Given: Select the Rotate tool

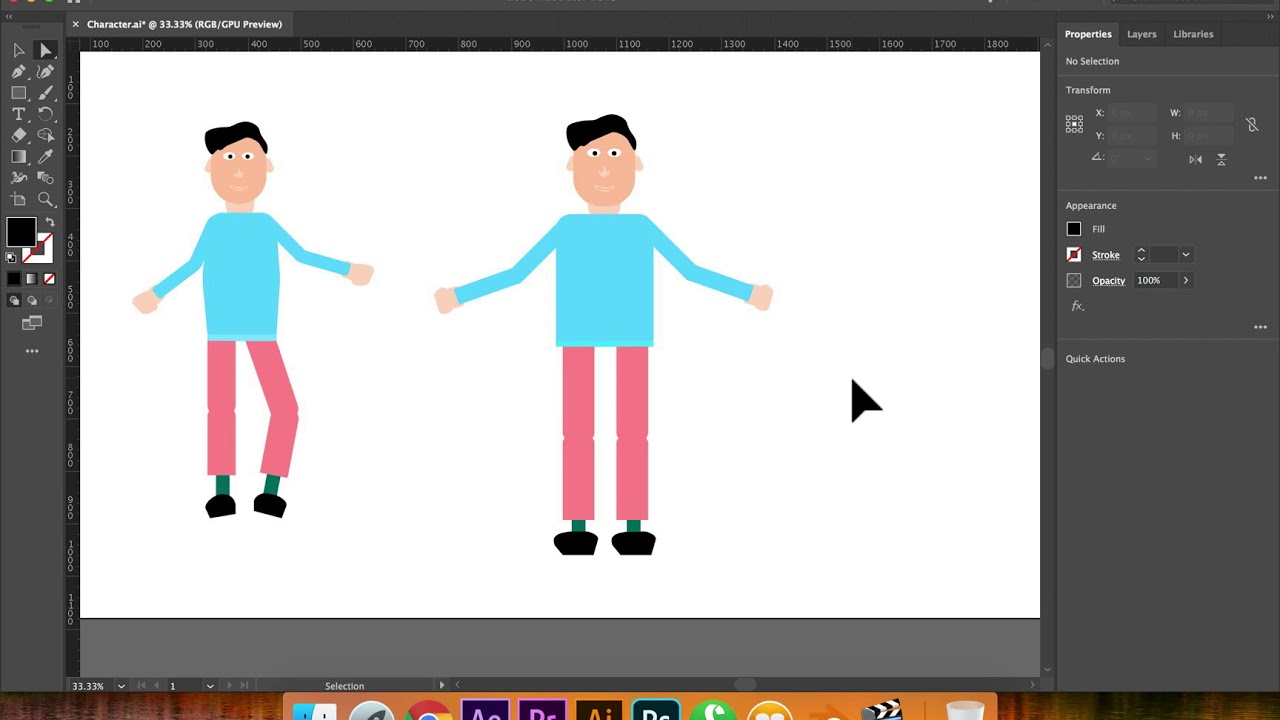Looking at the screenshot, I should pyautogui.click(x=46, y=114).
